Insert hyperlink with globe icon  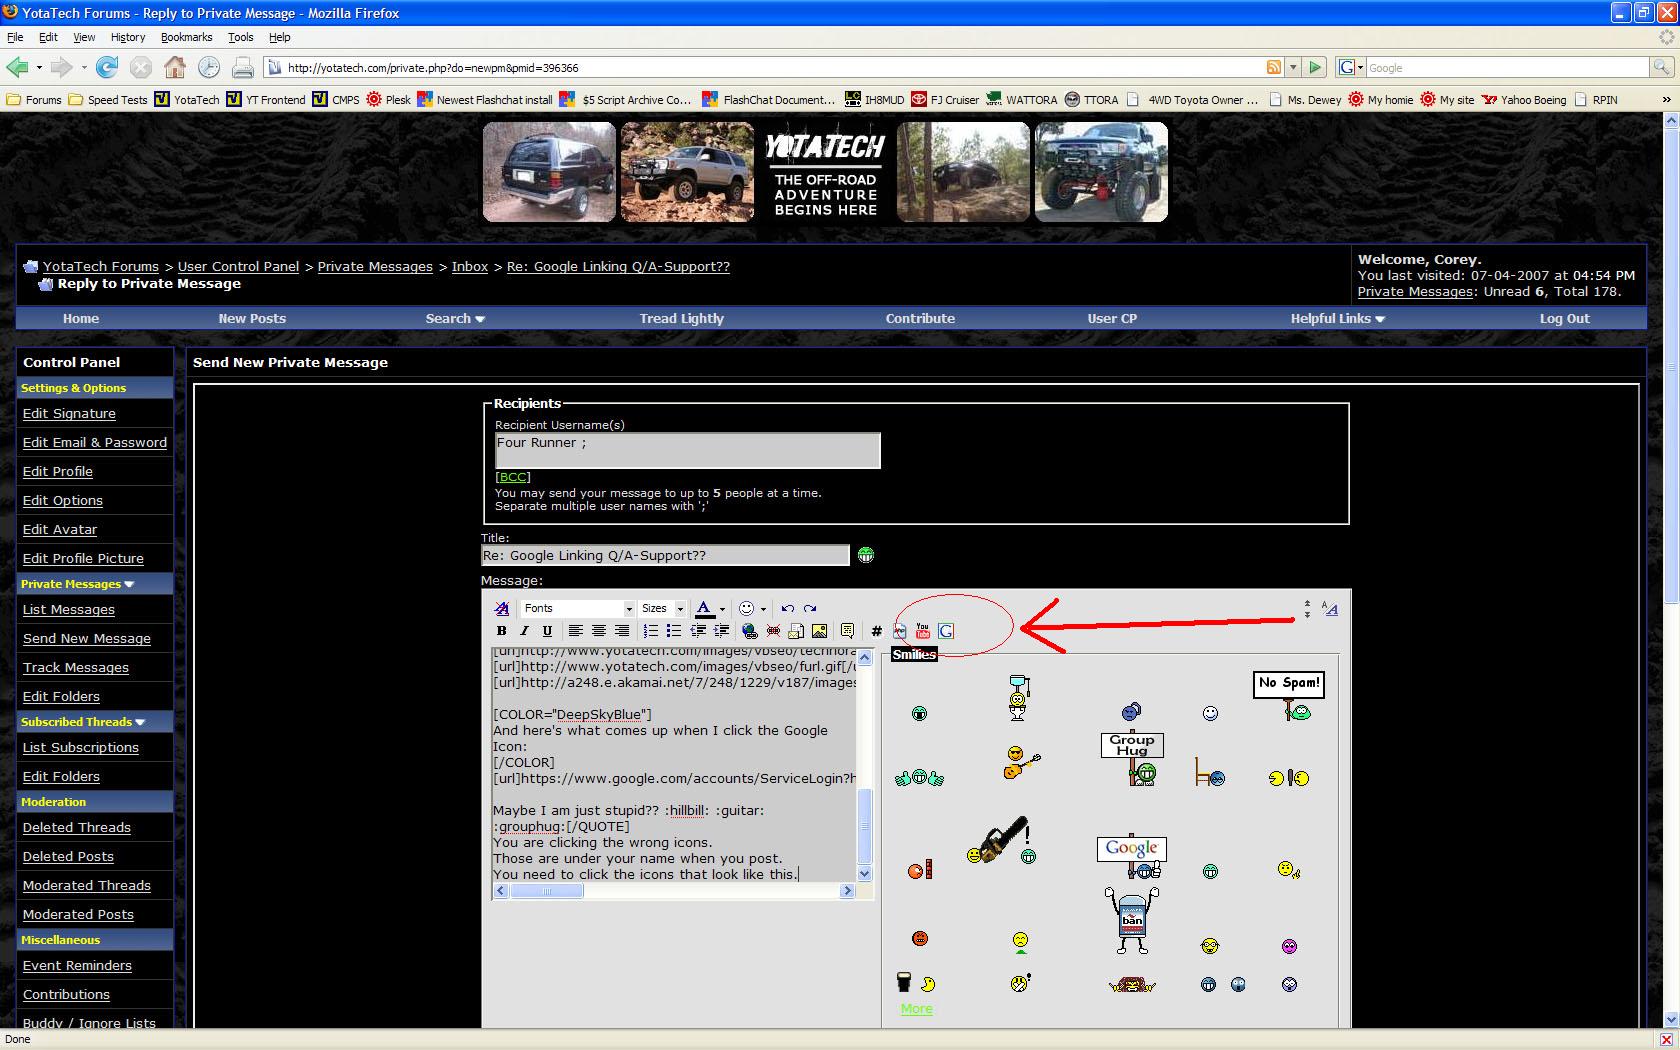(x=749, y=631)
